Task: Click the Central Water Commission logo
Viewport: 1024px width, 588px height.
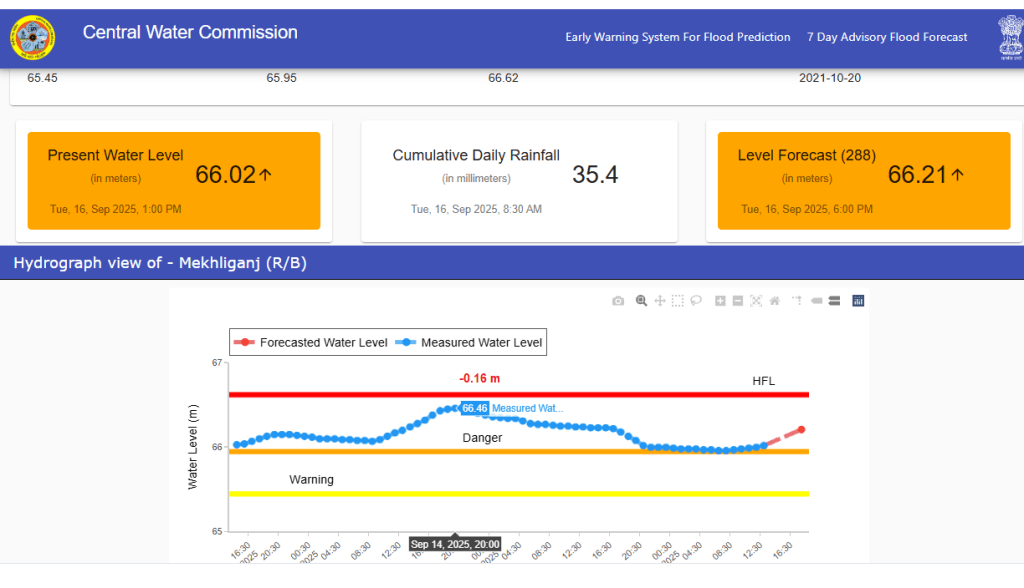Action: tap(33, 38)
